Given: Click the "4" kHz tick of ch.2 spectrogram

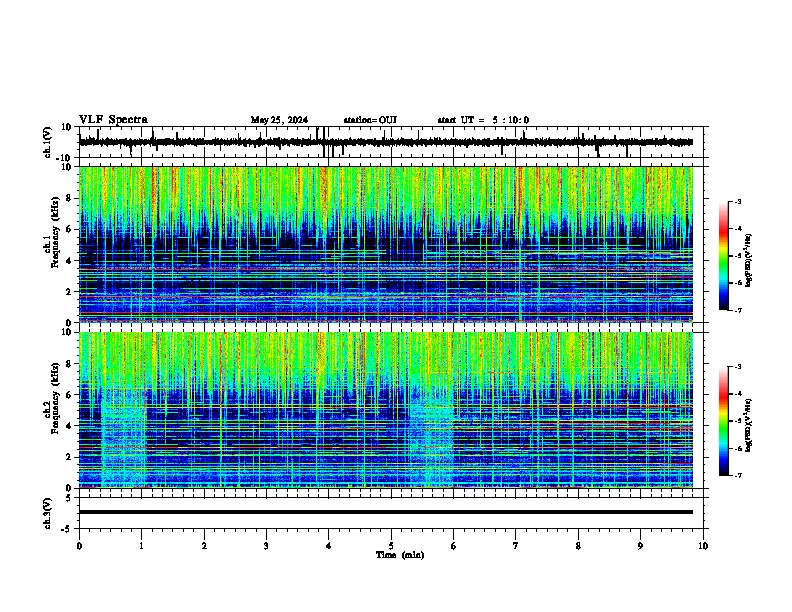Looking at the screenshot, I should [x=69, y=426].
